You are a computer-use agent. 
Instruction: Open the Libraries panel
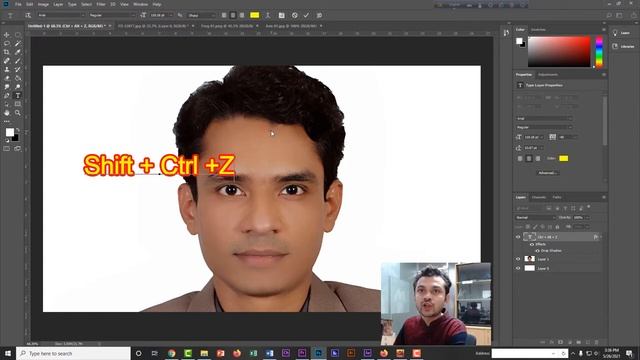pyautogui.click(x=623, y=47)
